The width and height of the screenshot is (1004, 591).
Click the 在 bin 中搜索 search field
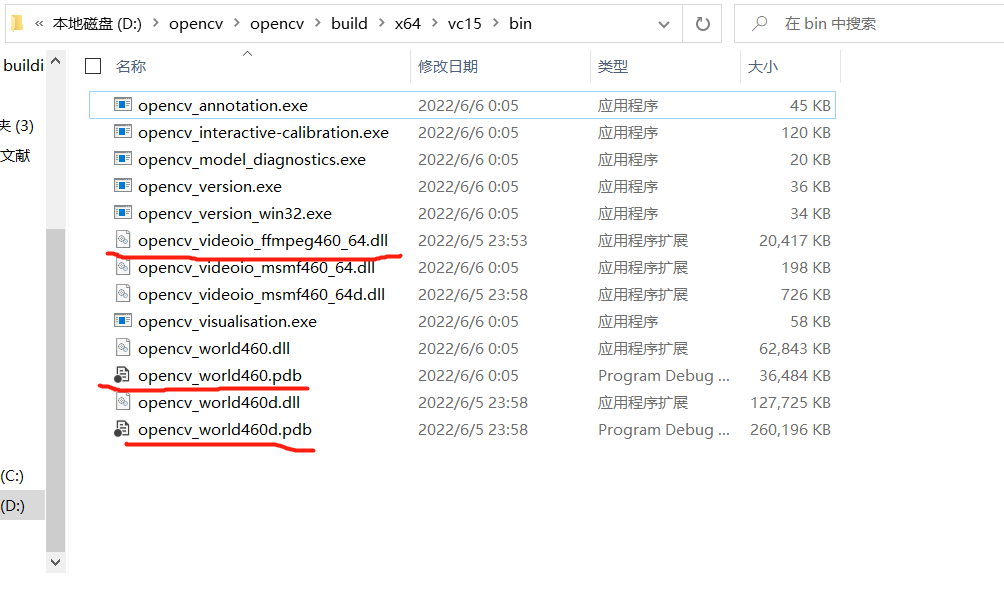tap(868, 24)
